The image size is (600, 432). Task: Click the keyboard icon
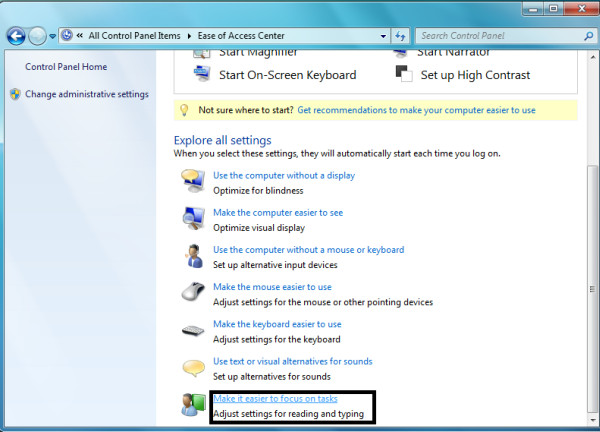click(x=193, y=330)
